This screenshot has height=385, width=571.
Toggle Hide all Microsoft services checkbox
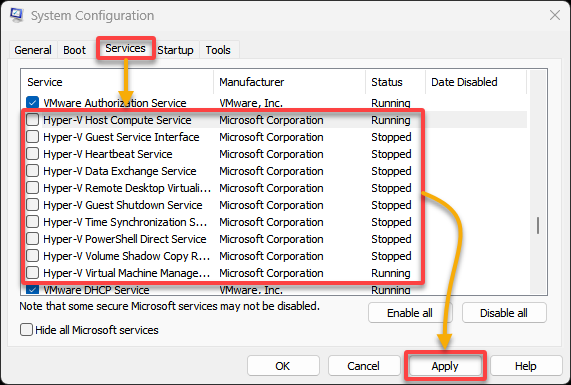pos(26,330)
